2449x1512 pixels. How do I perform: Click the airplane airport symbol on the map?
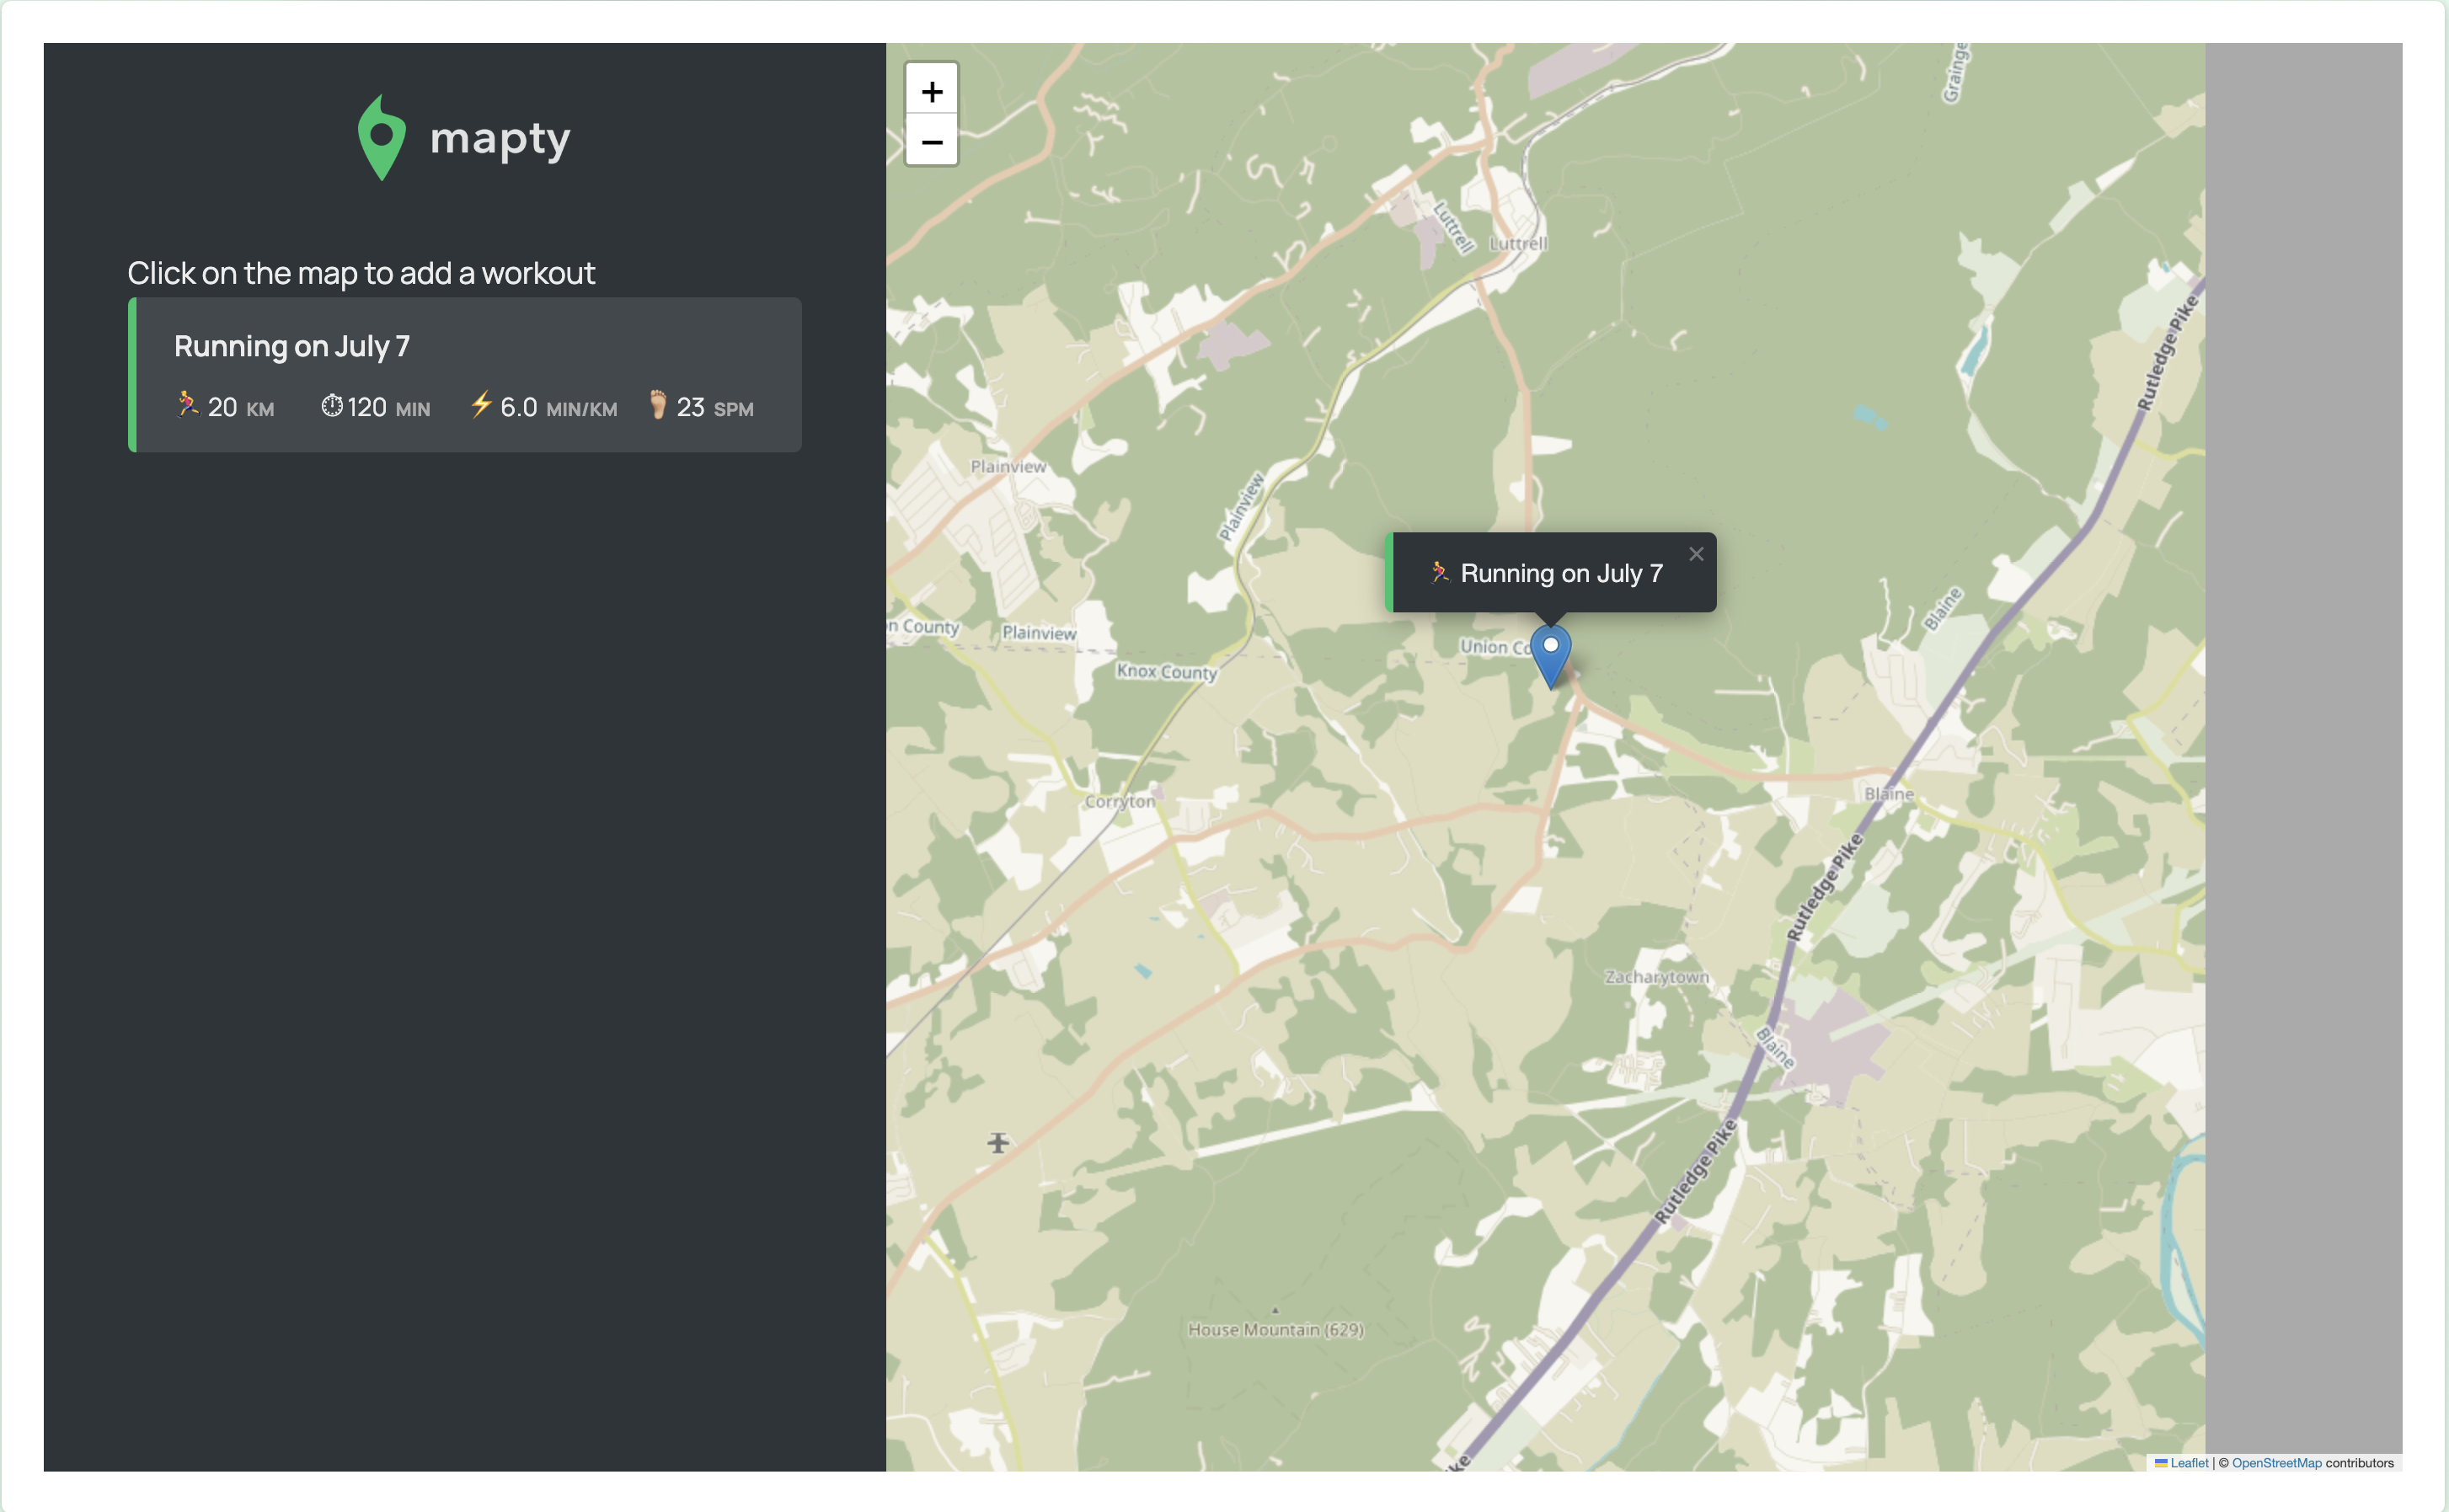[x=997, y=1142]
